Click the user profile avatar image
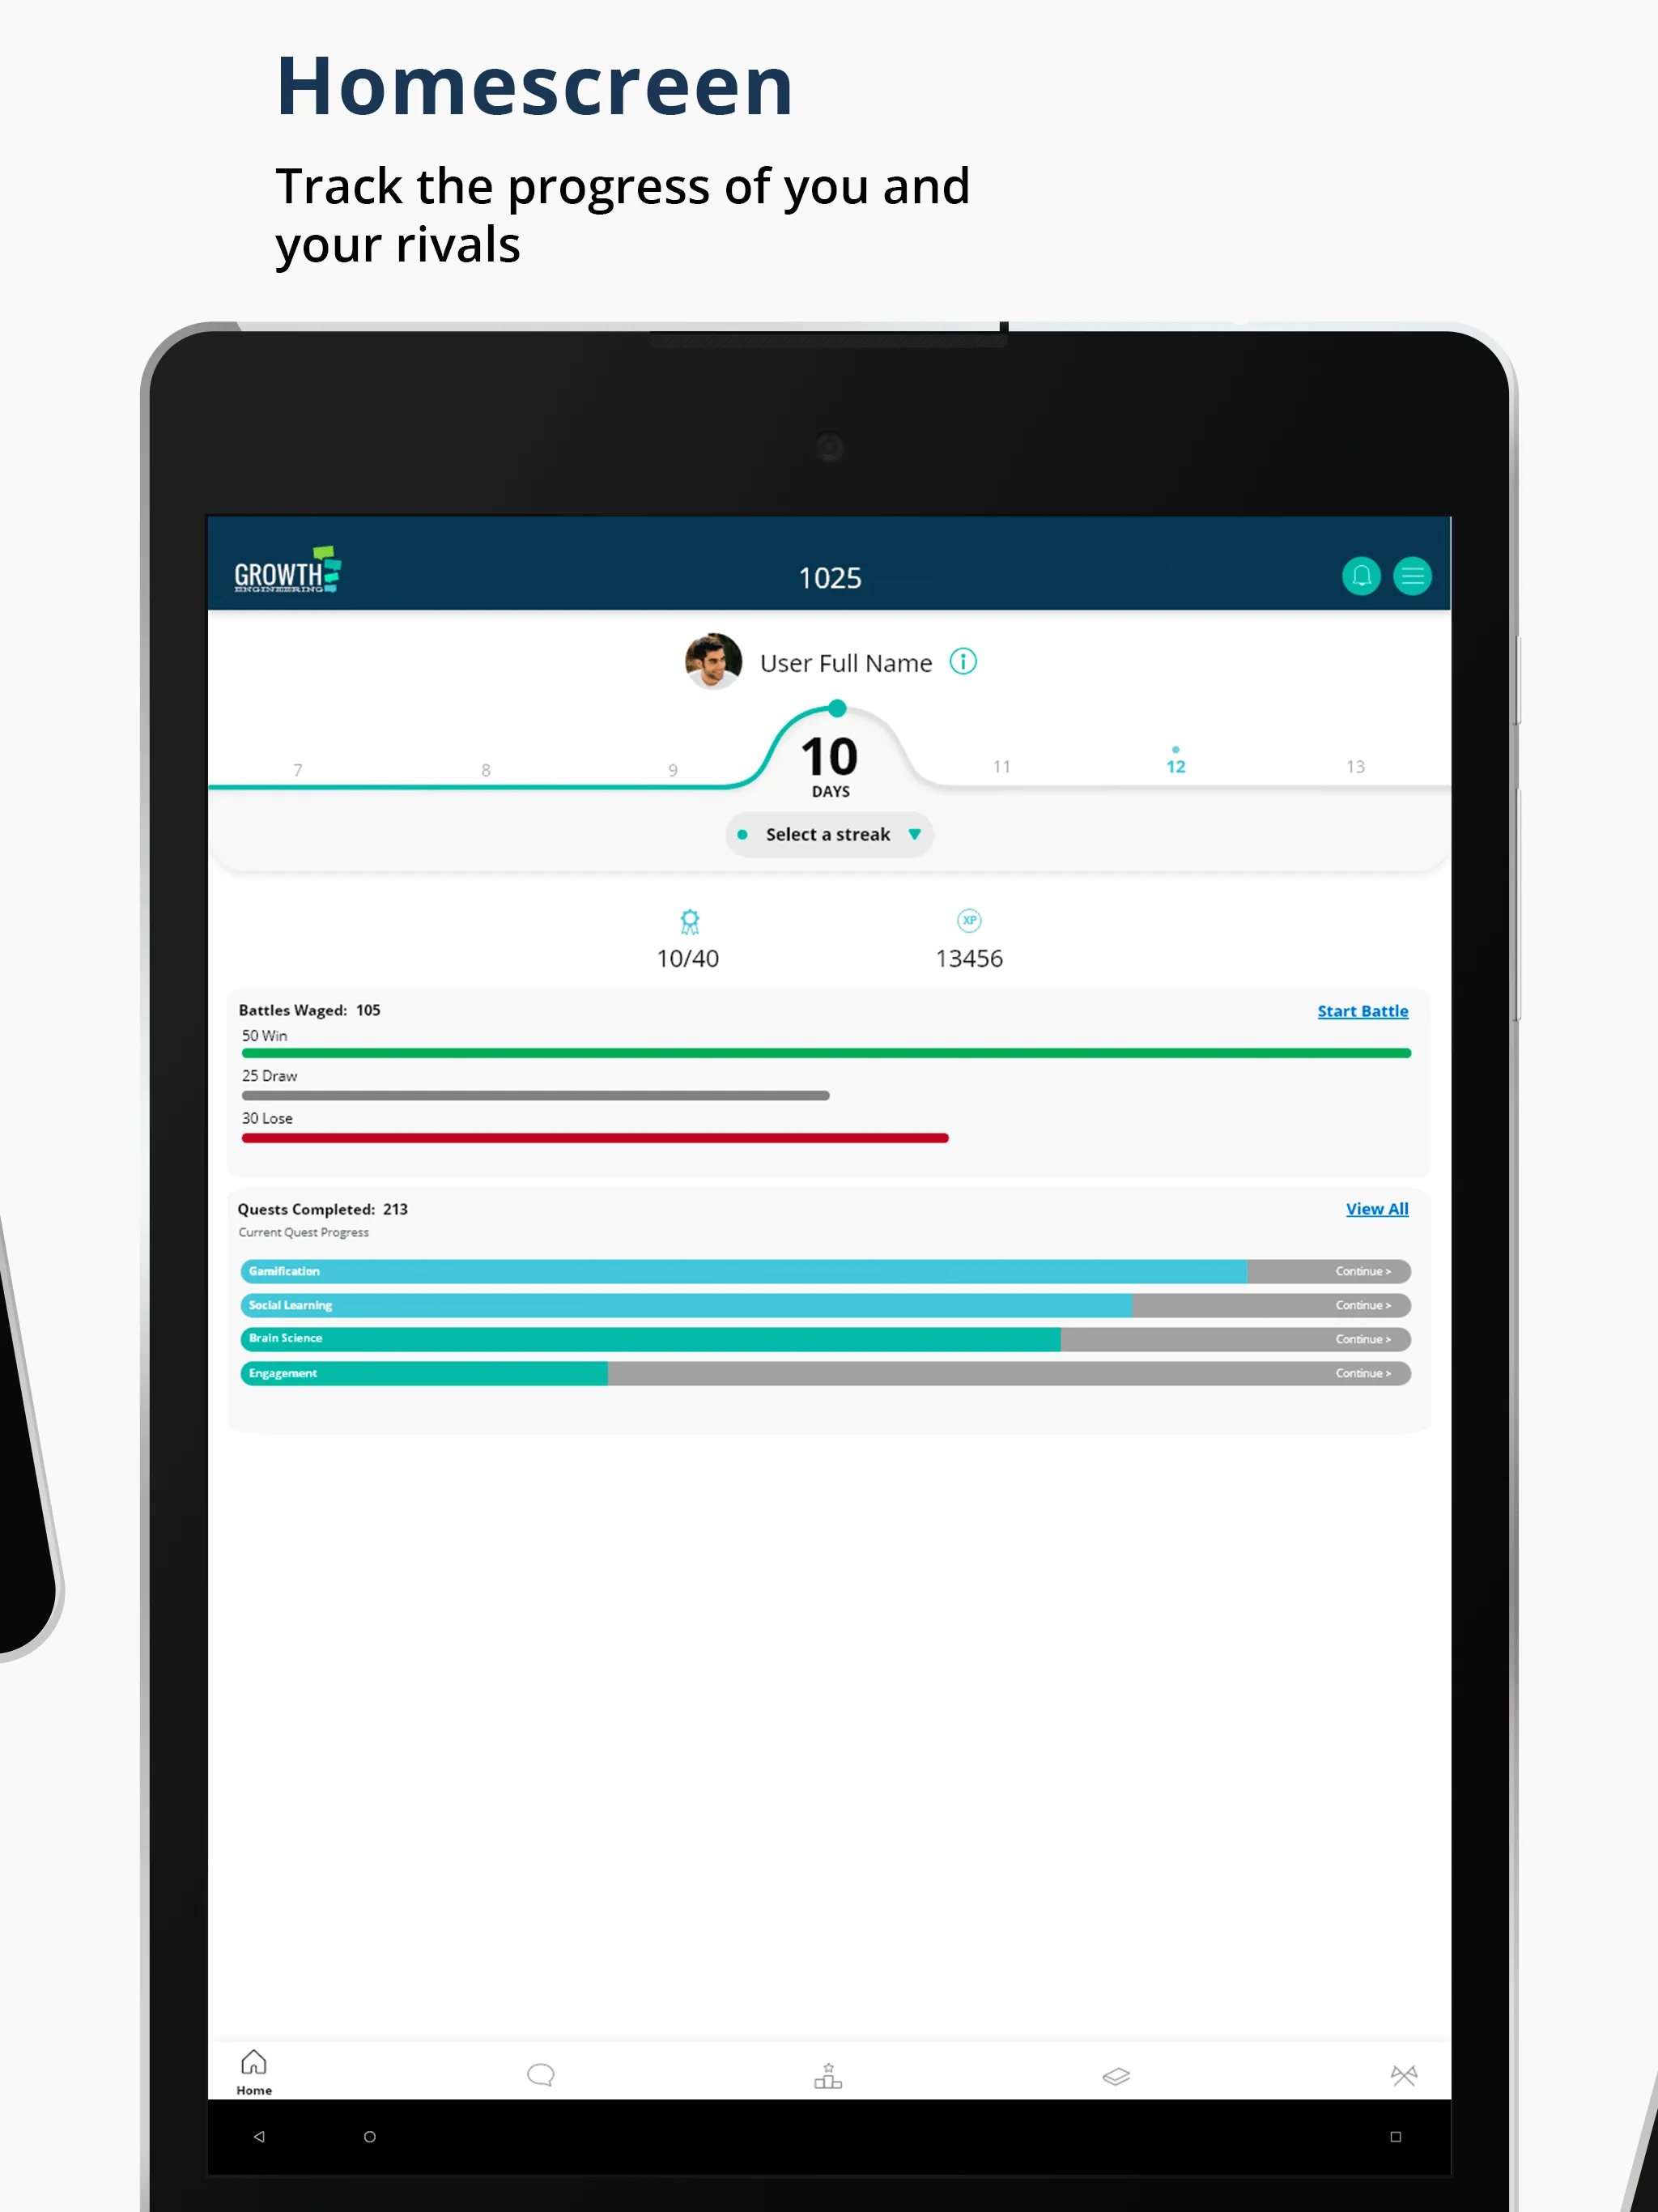This screenshot has height=2212, width=1658. [712, 661]
